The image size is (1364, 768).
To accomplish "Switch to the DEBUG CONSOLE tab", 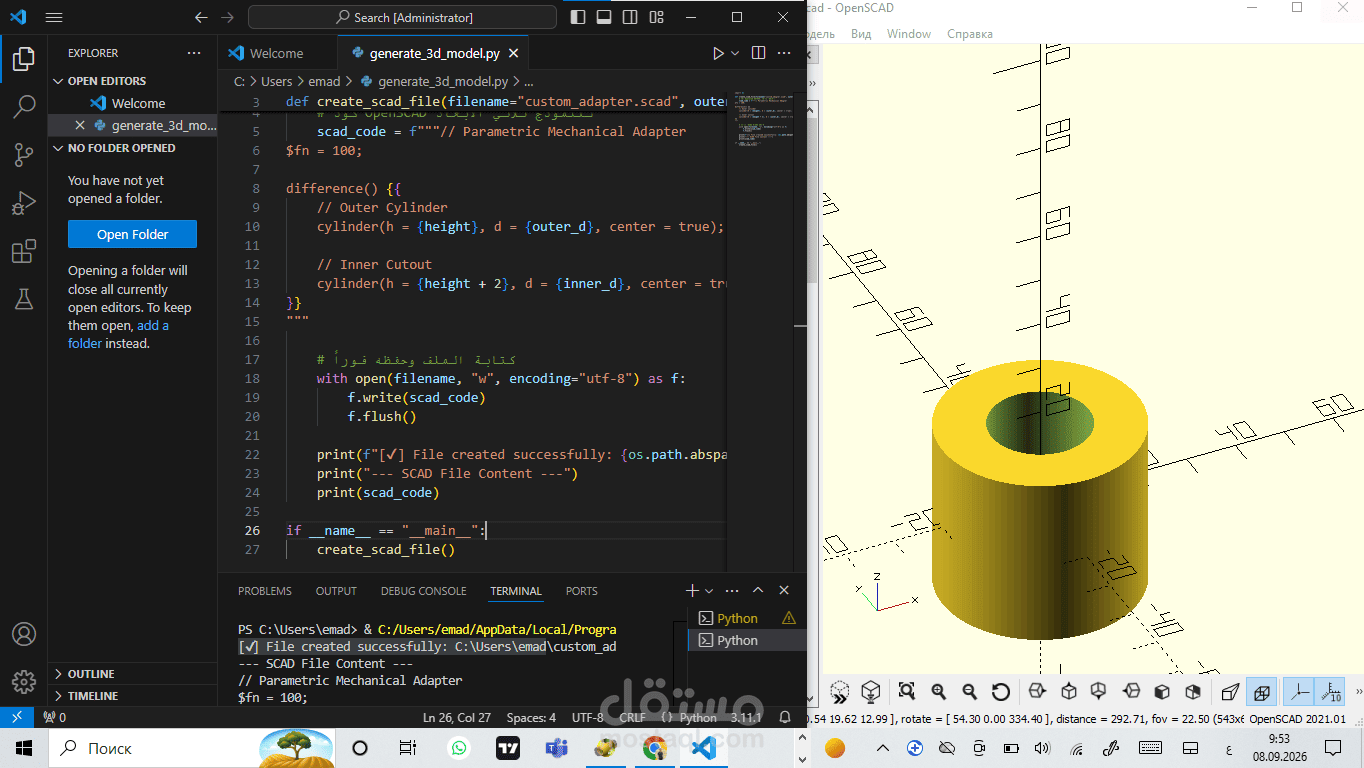I will point(423,591).
